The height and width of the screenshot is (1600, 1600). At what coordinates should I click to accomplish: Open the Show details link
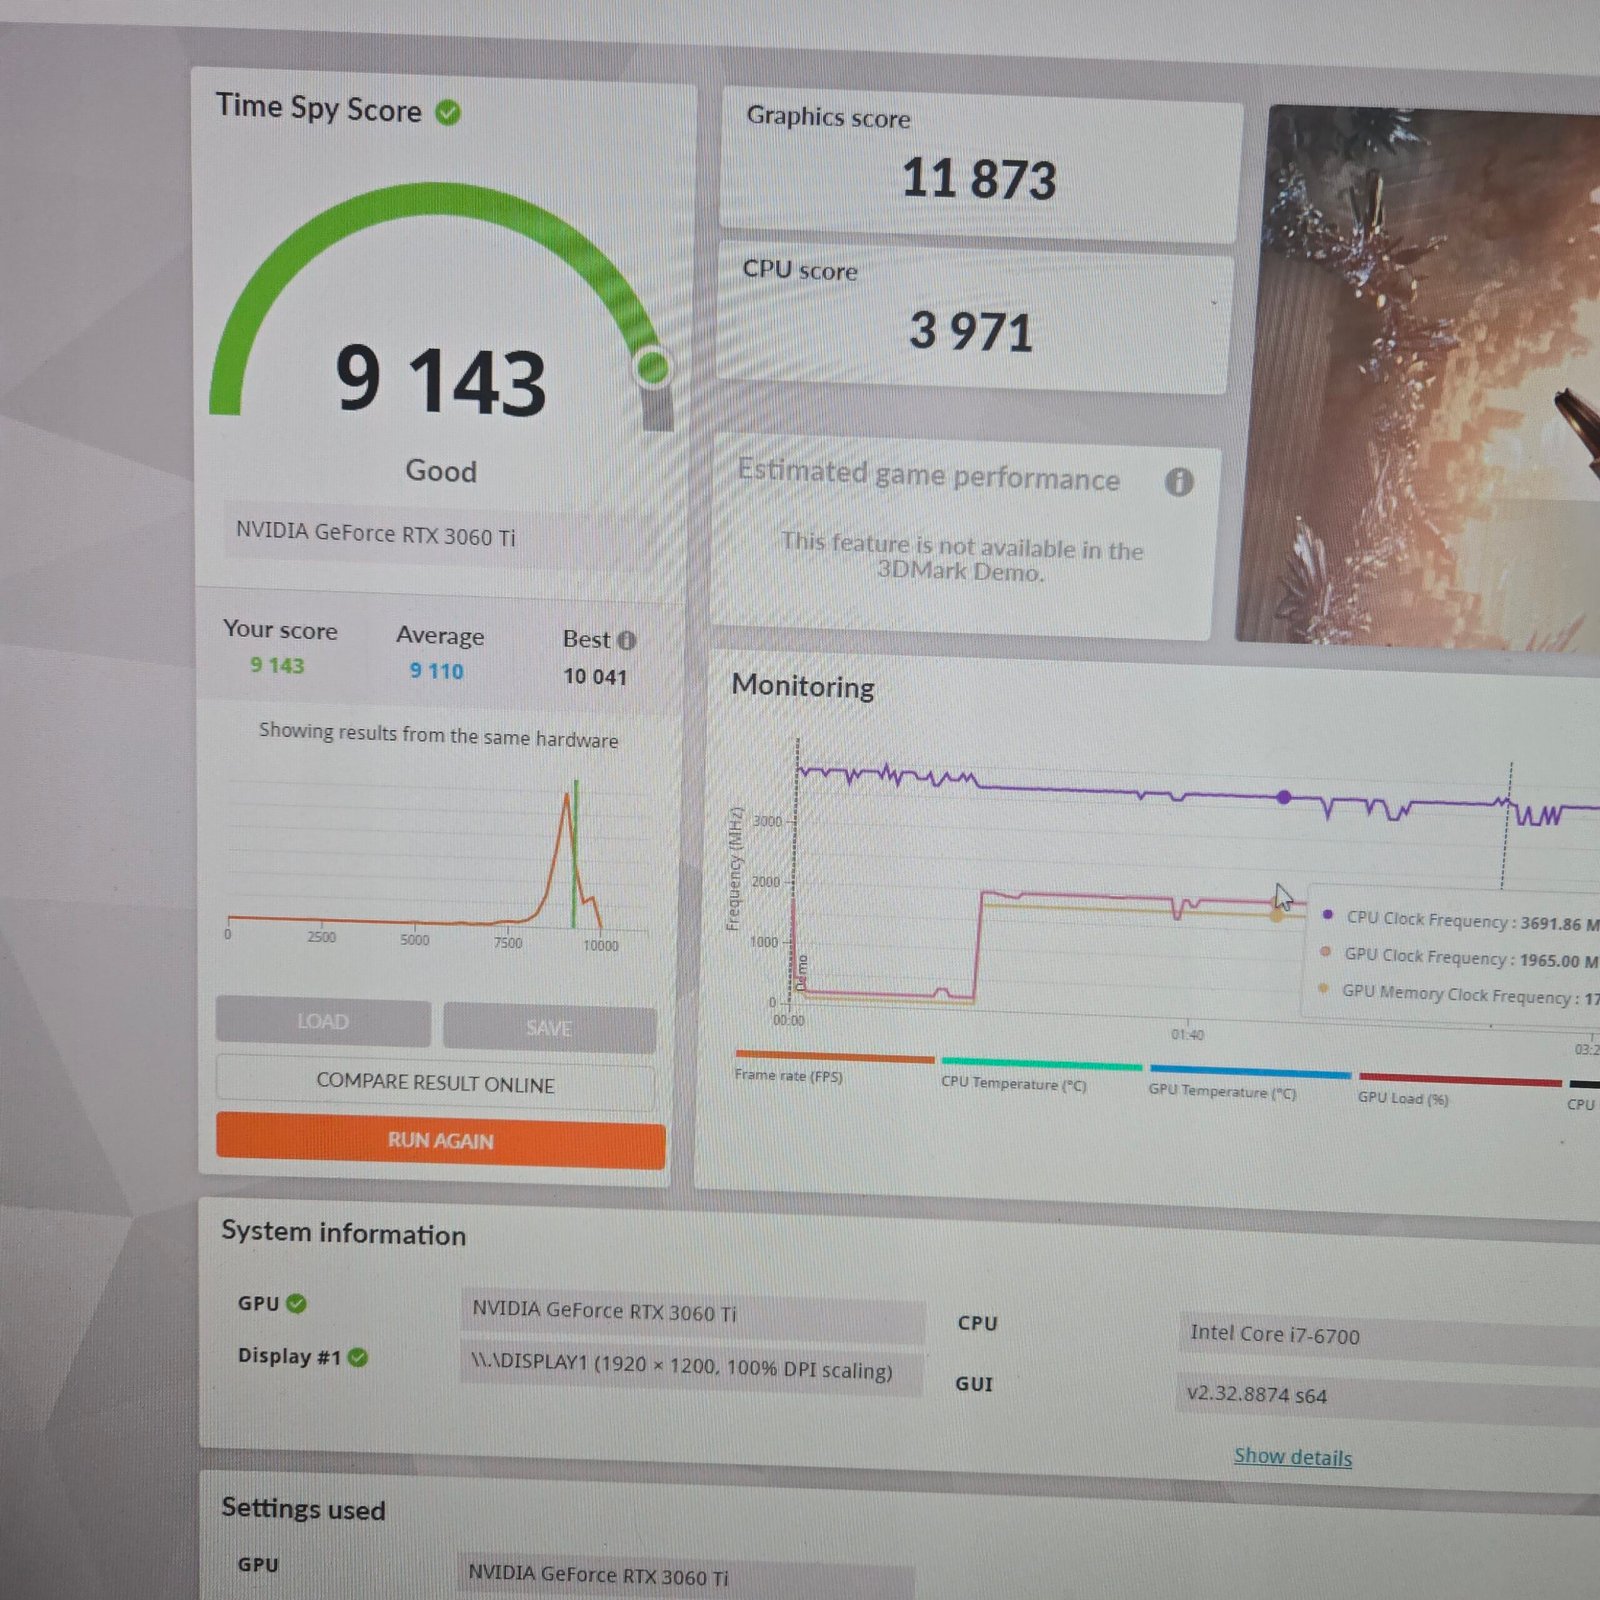coord(1292,1457)
